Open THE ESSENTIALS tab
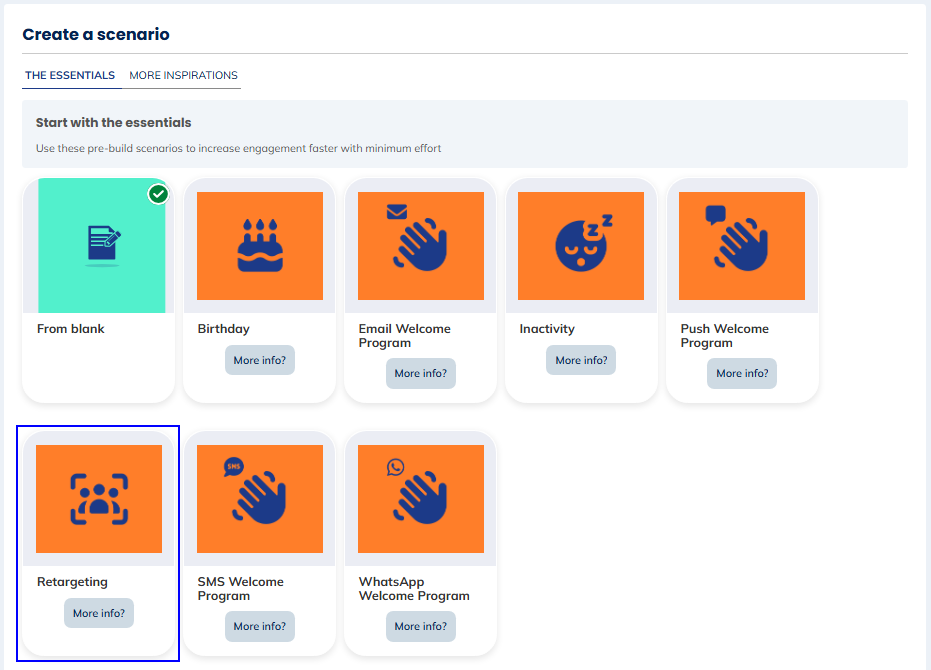The height and width of the screenshot is (670, 931). (71, 75)
